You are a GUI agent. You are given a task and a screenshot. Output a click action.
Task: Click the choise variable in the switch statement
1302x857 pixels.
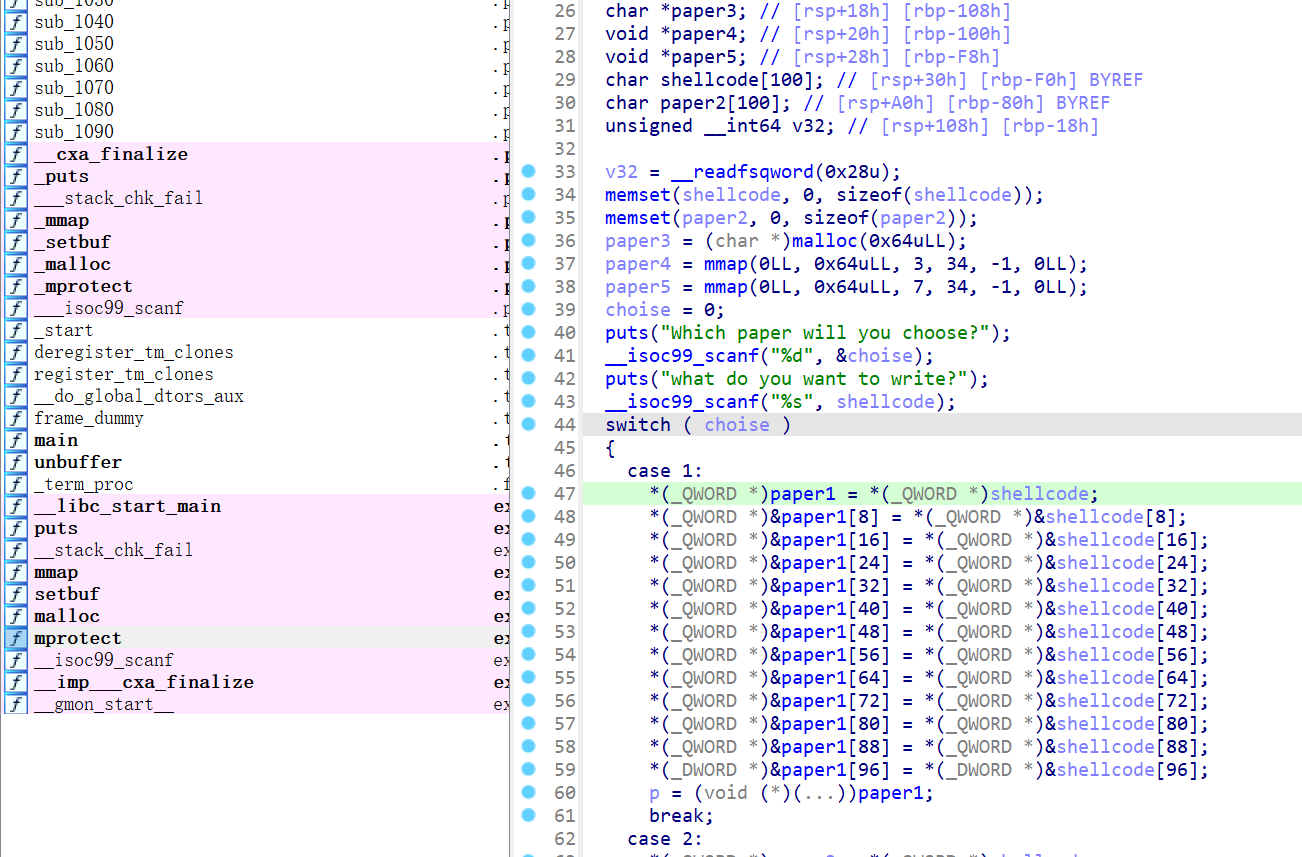pyautogui.click(x=737, y=425)
